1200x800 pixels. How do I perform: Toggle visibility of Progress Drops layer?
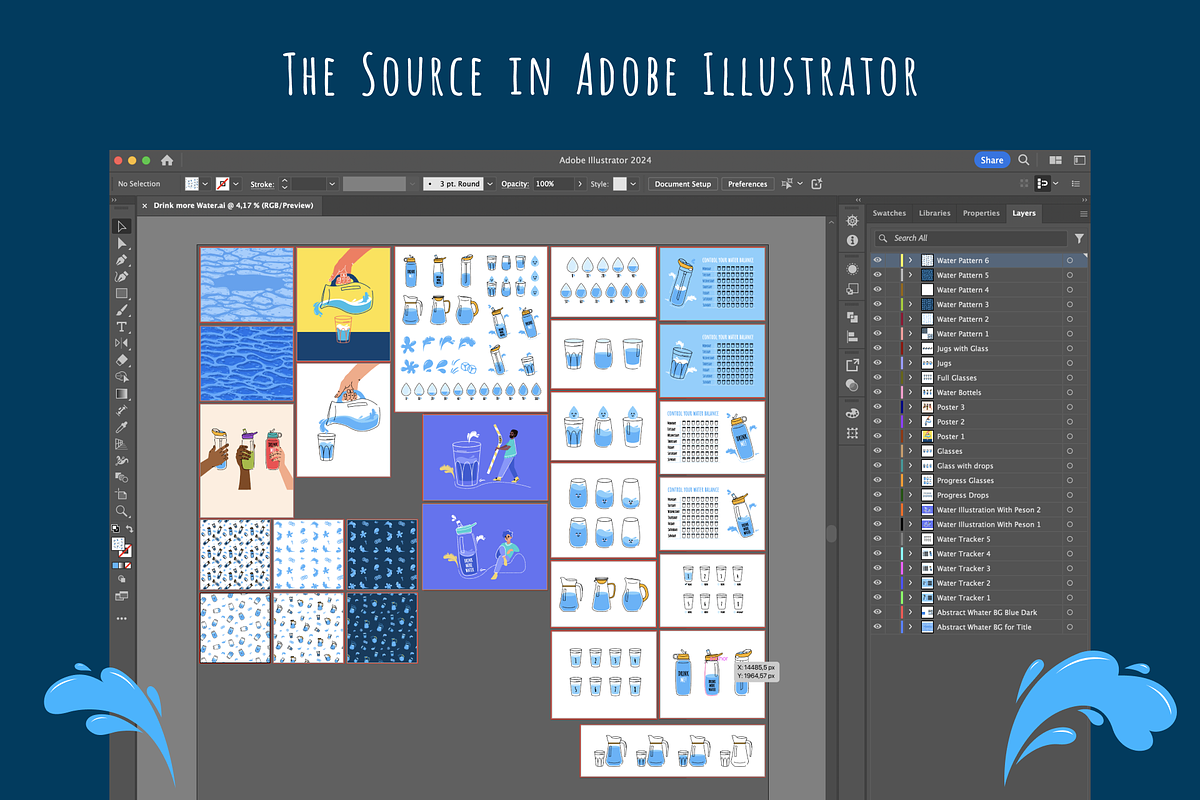[878, 495]
